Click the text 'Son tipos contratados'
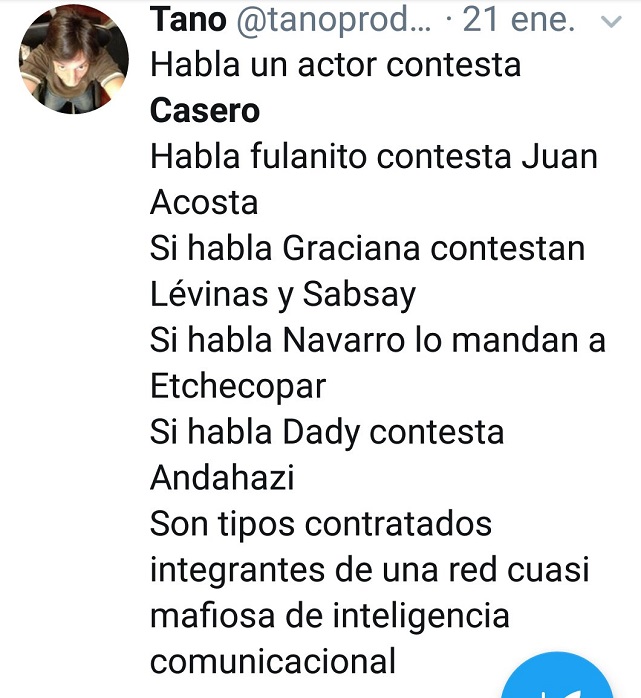The width and height of the screenshot is (641, 698). coord(321,524)
